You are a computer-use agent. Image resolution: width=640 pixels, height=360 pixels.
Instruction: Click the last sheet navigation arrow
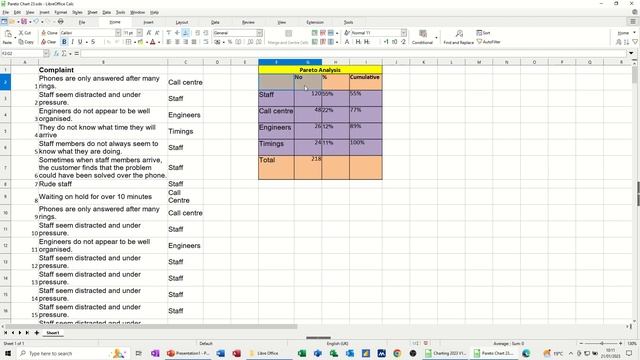(x=27, y=333)
